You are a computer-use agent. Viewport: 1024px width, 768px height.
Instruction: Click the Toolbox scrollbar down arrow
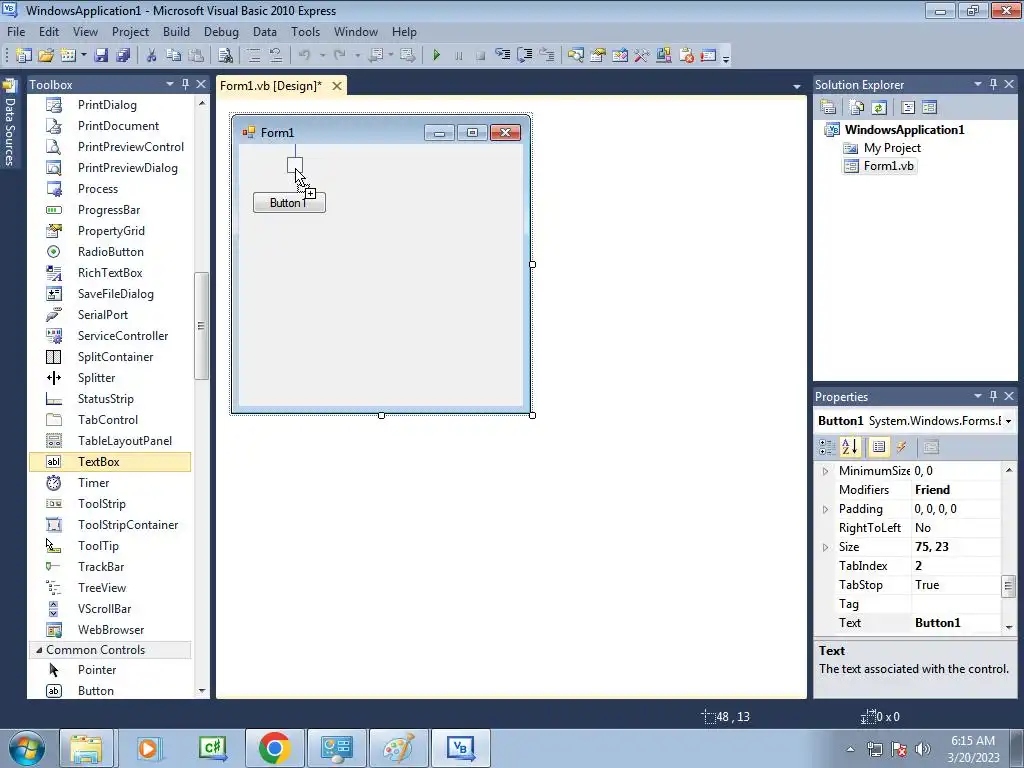pos(202,690)
